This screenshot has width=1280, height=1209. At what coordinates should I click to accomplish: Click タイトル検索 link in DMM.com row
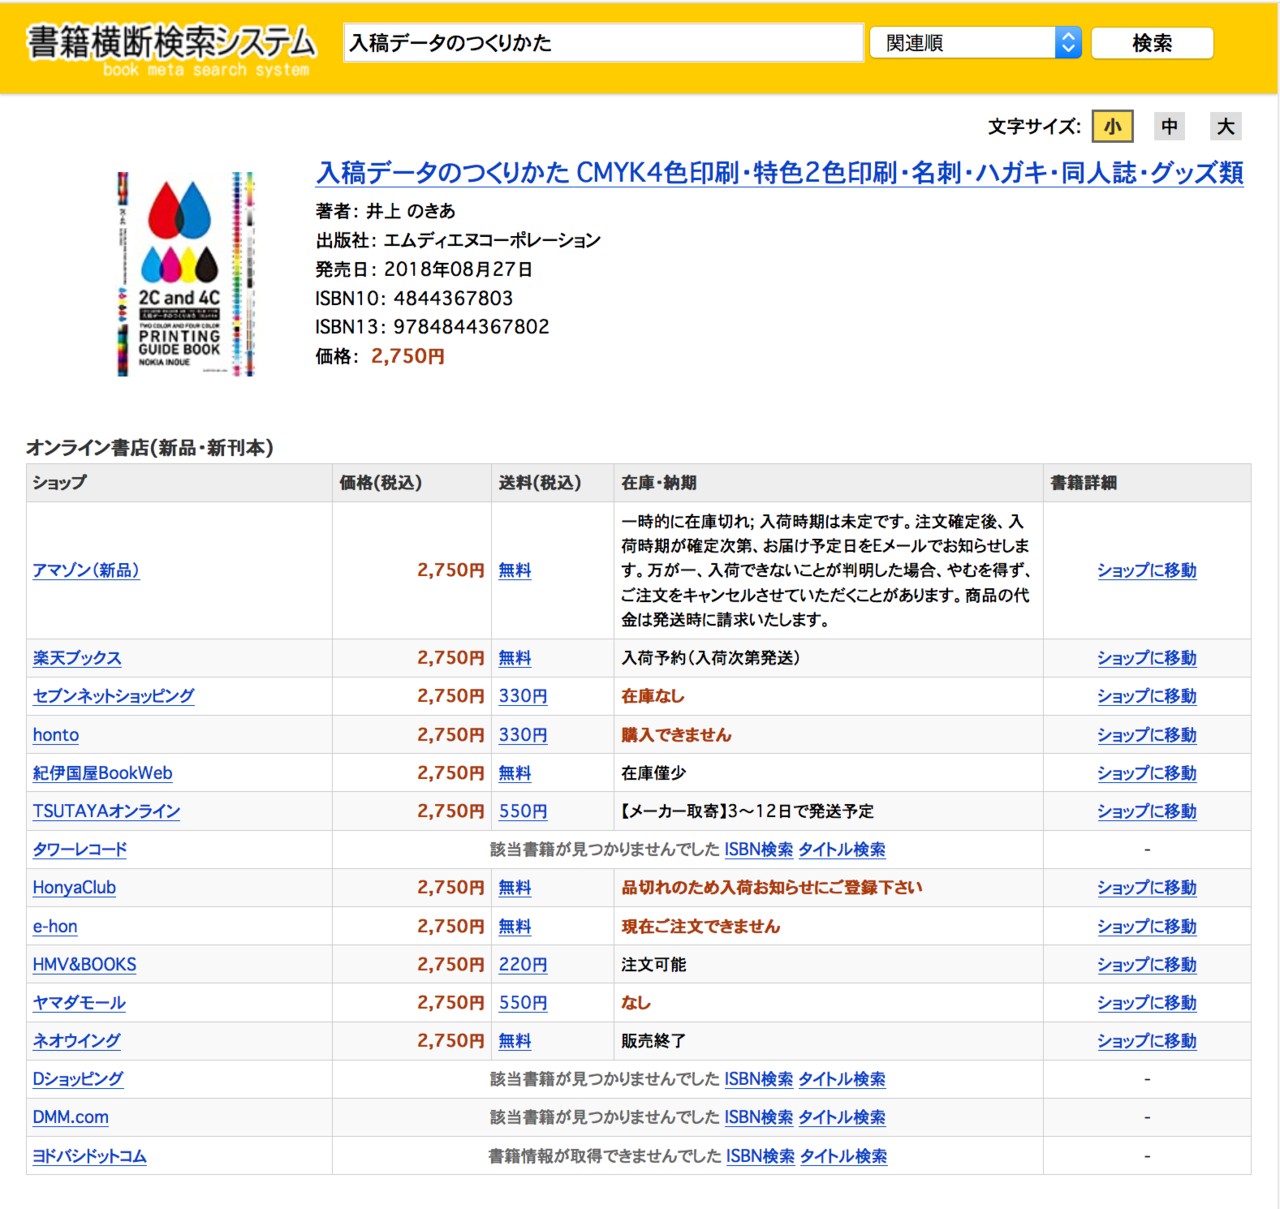[x=841, y=1117]
